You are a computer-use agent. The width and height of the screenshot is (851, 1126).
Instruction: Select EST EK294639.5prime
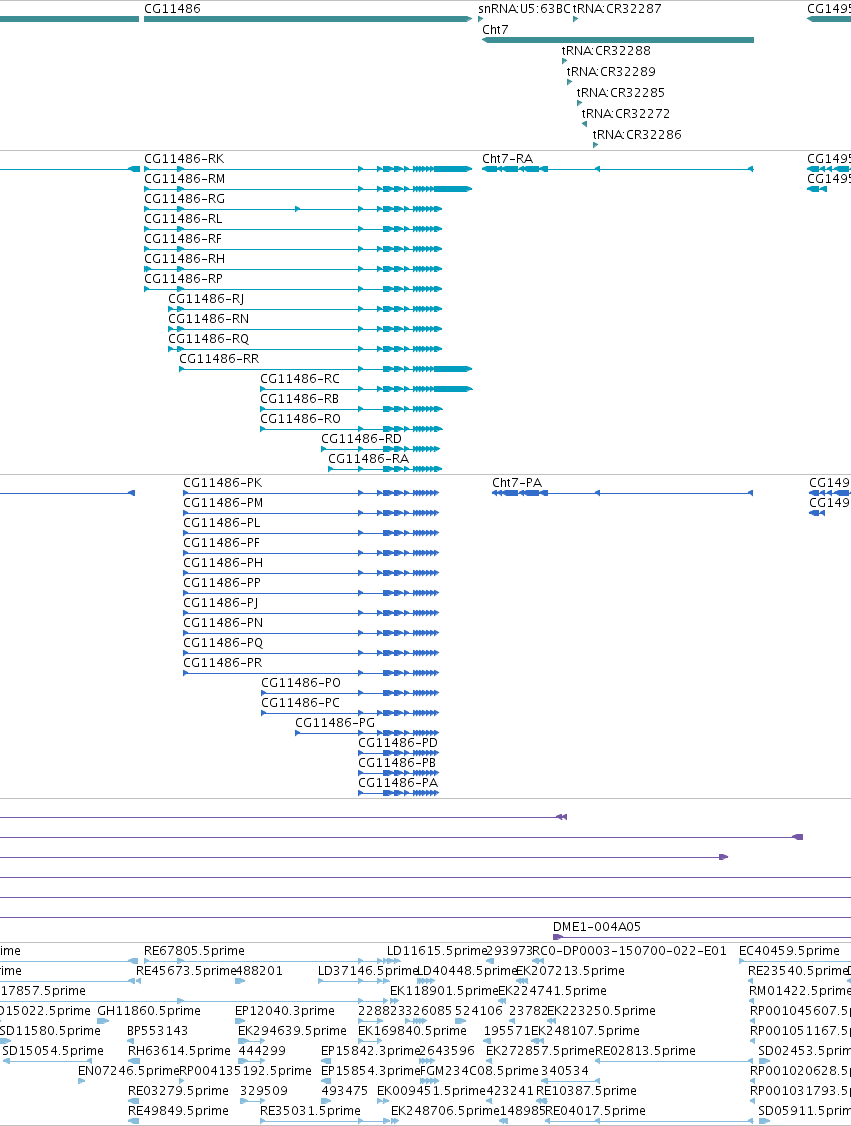(x=292, y=1032)
